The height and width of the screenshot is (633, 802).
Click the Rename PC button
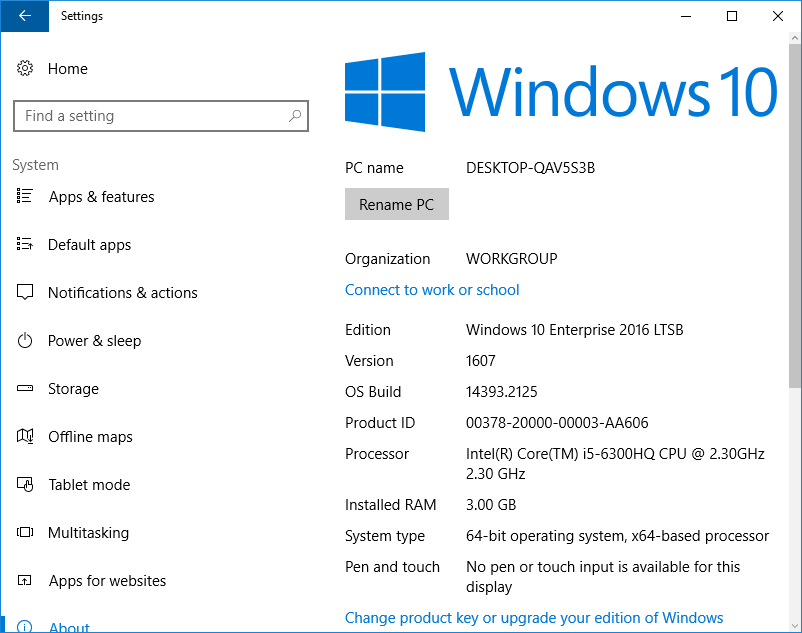tap(397, 205)
